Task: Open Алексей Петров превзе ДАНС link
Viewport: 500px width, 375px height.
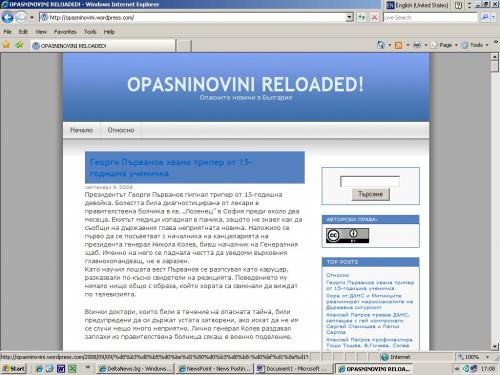Action: point(367,323)
